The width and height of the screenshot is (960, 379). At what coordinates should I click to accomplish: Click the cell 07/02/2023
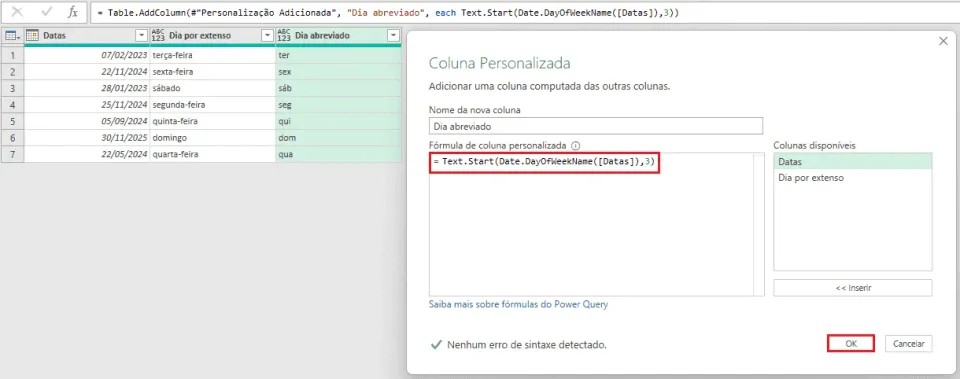(x=87, y=56)
